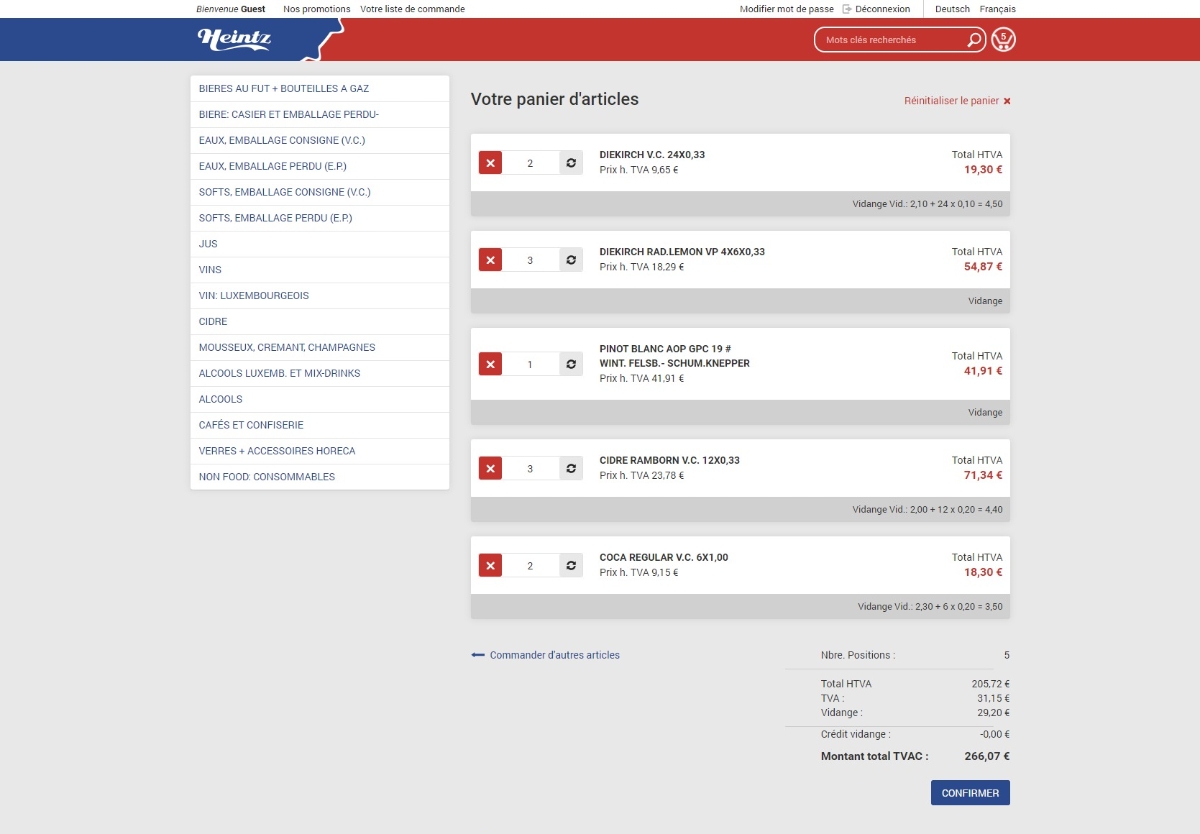This screenshot has width=1200, height=834.
Task: Click the Déconnexion logout icon
Action: coord(847,9)
